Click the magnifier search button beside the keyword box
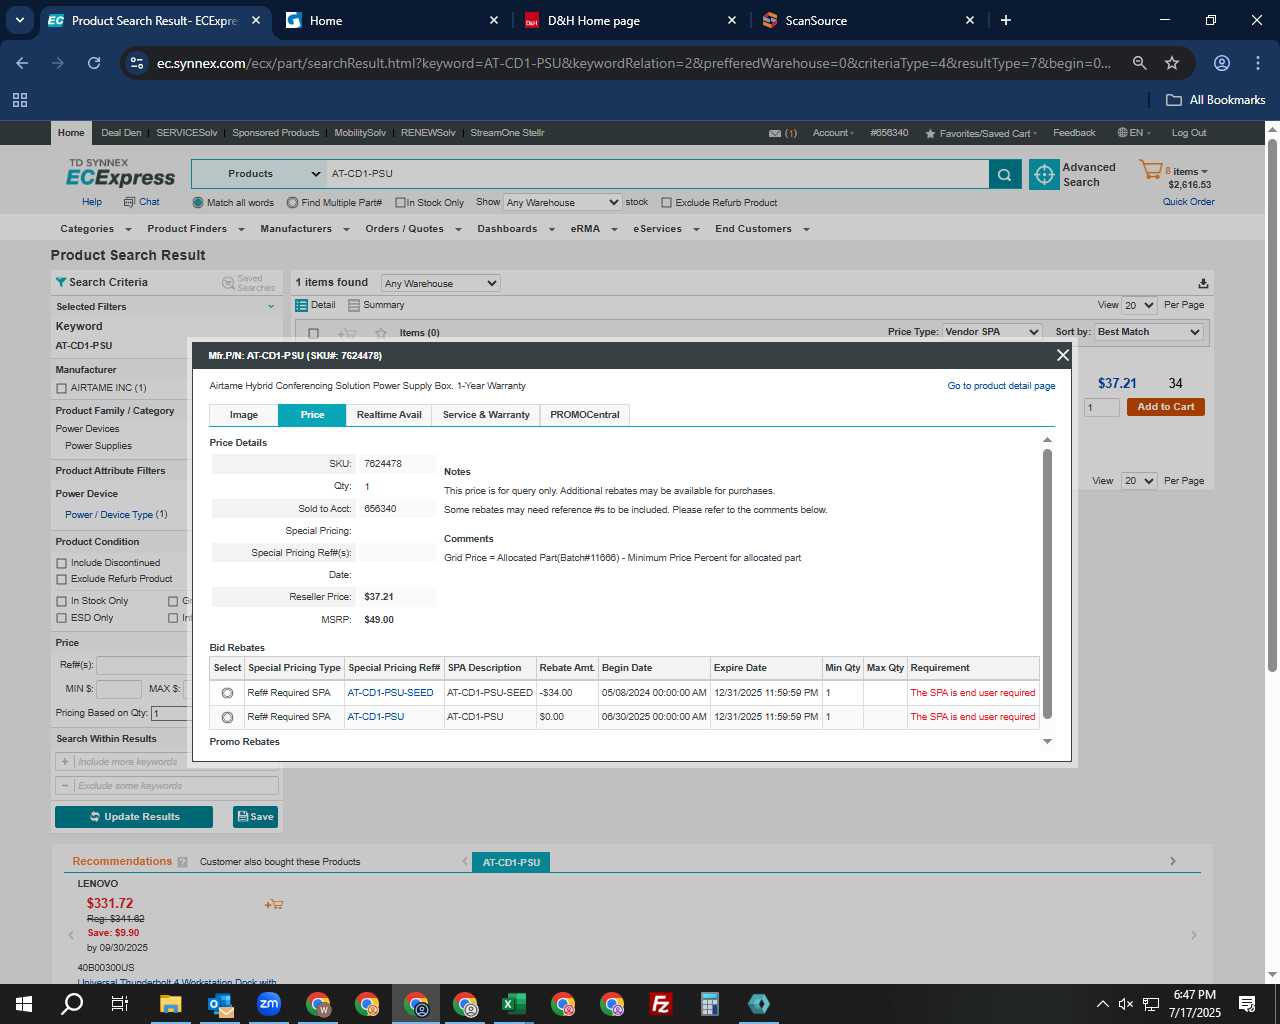Viewport: 1280px width, 1024px height. 1004,174
